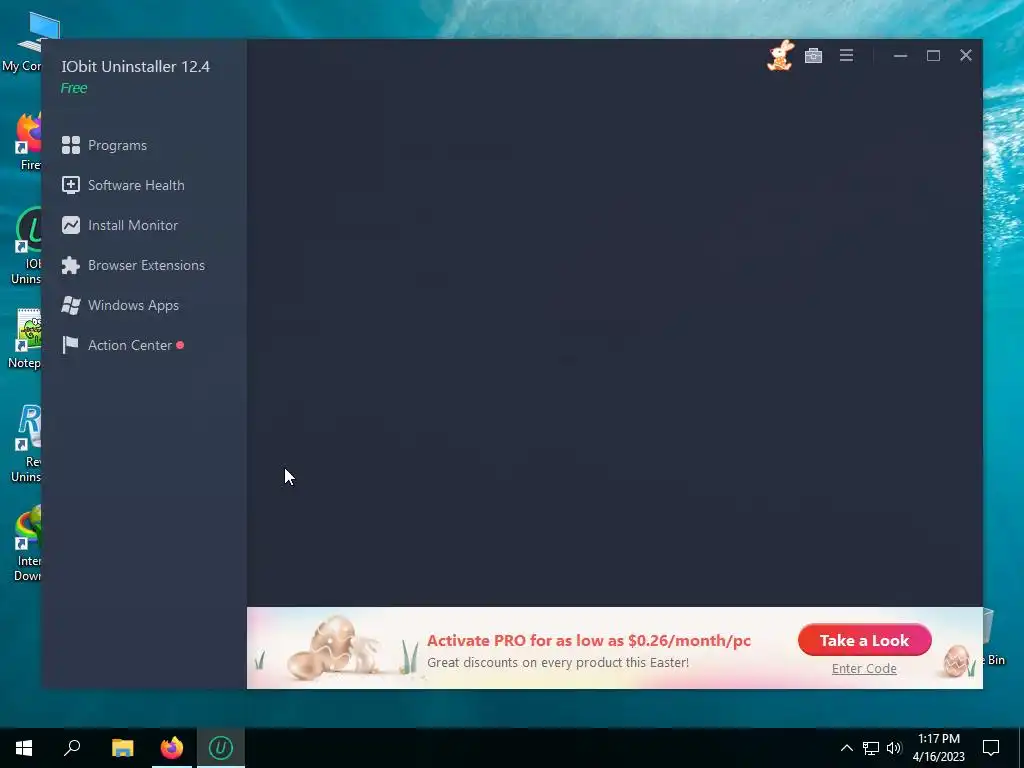
Task: Select the IObit Uninstaller desktop shortcut
Action: (x=26, y=246)
